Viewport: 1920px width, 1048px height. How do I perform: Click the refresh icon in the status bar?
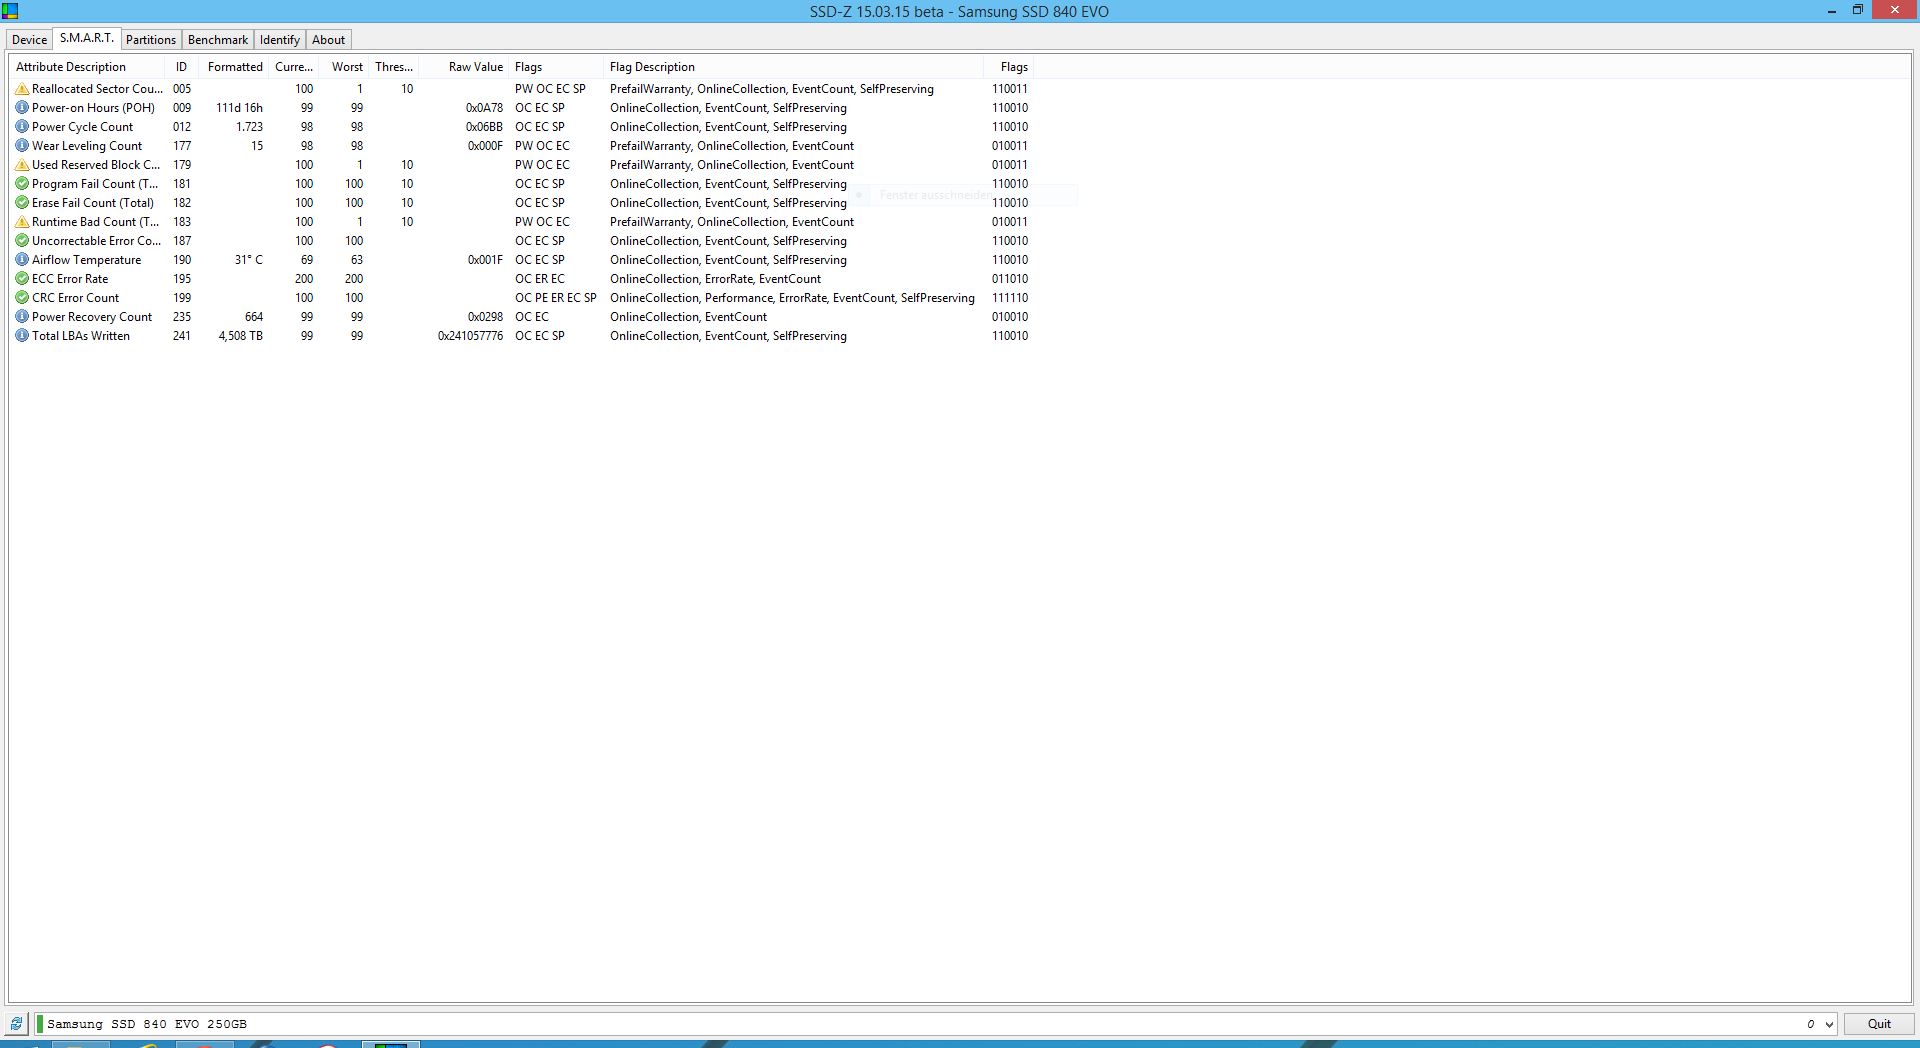16,1024
